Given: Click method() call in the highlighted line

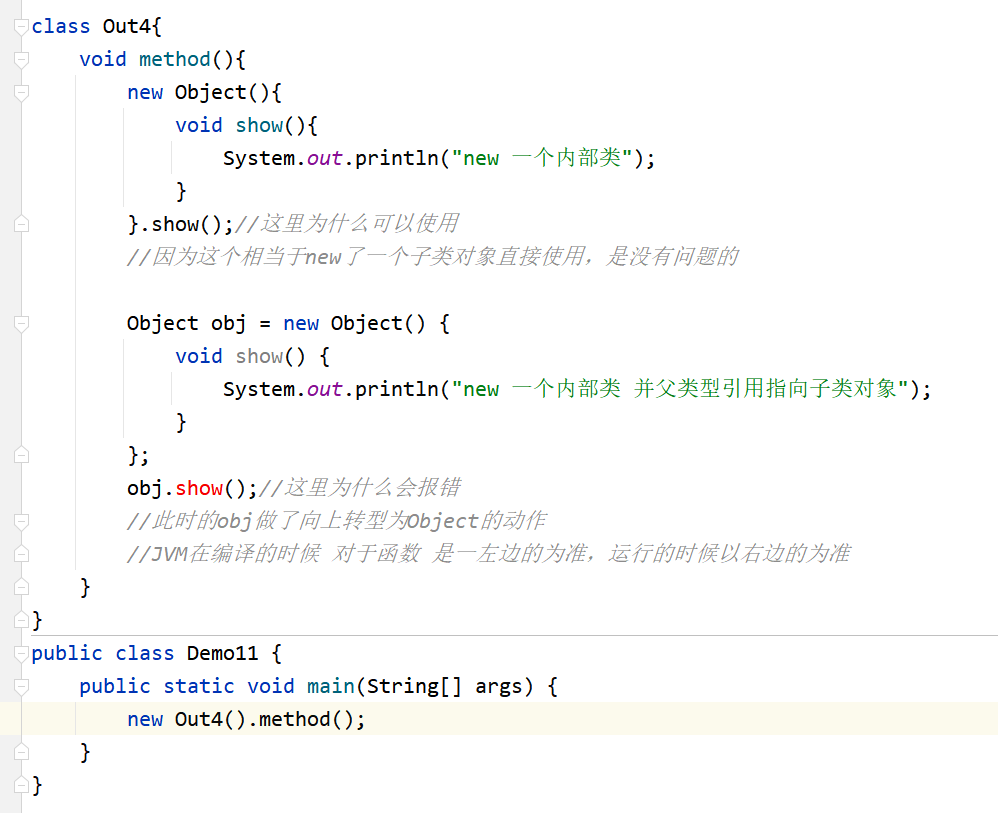Looking at the screenshot, I should point(306,719).
